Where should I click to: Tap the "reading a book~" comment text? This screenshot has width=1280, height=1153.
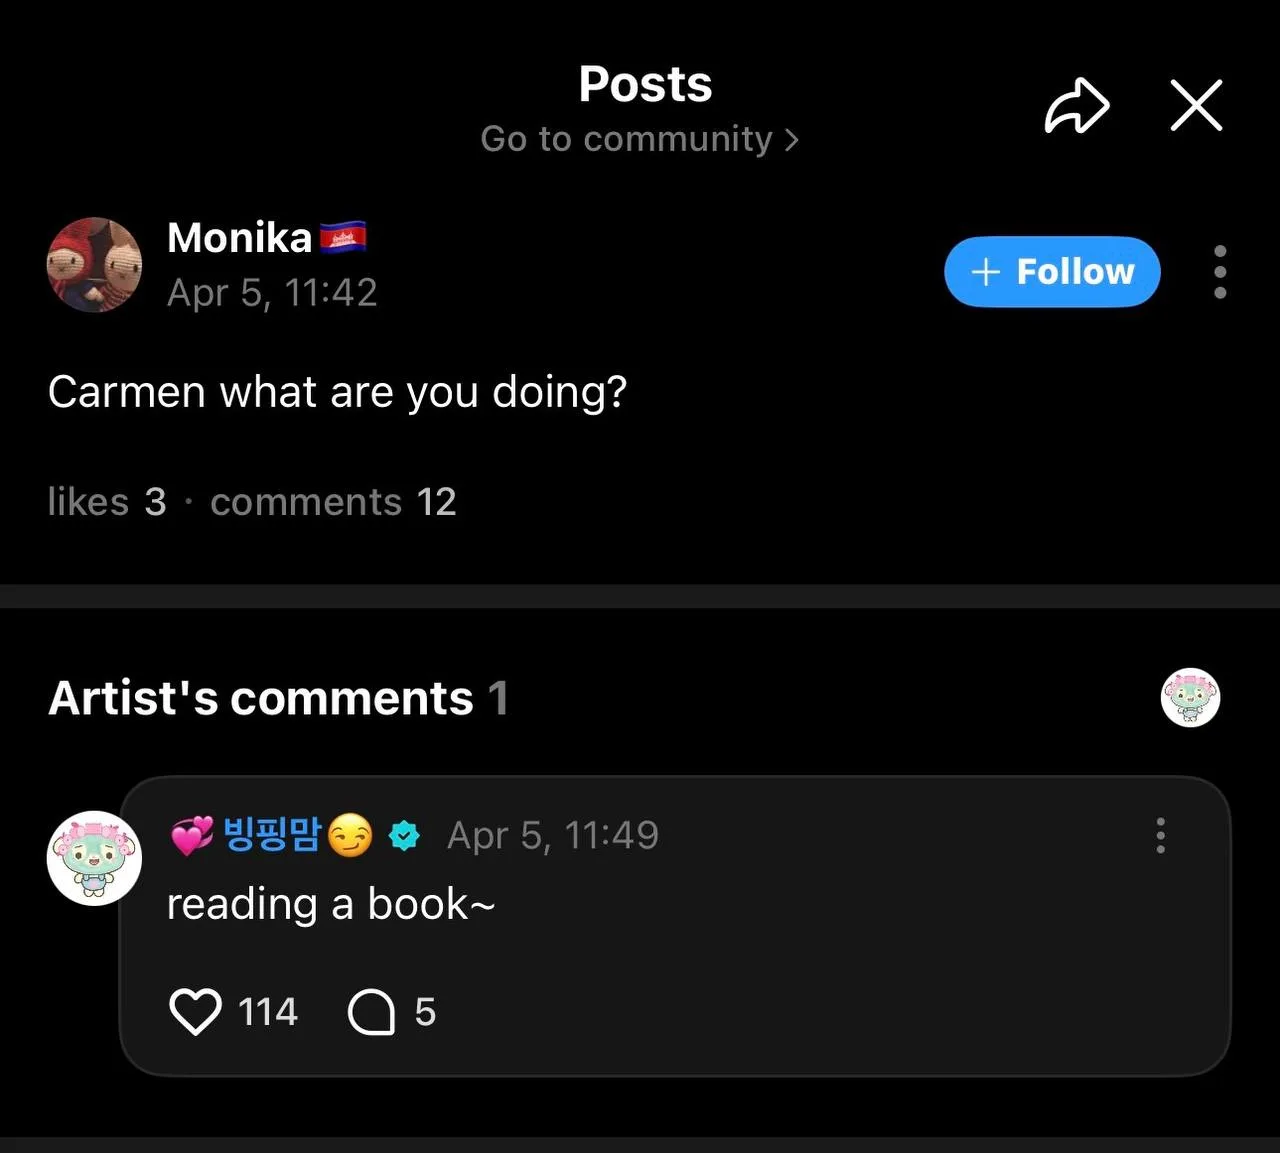click(330, 905)
